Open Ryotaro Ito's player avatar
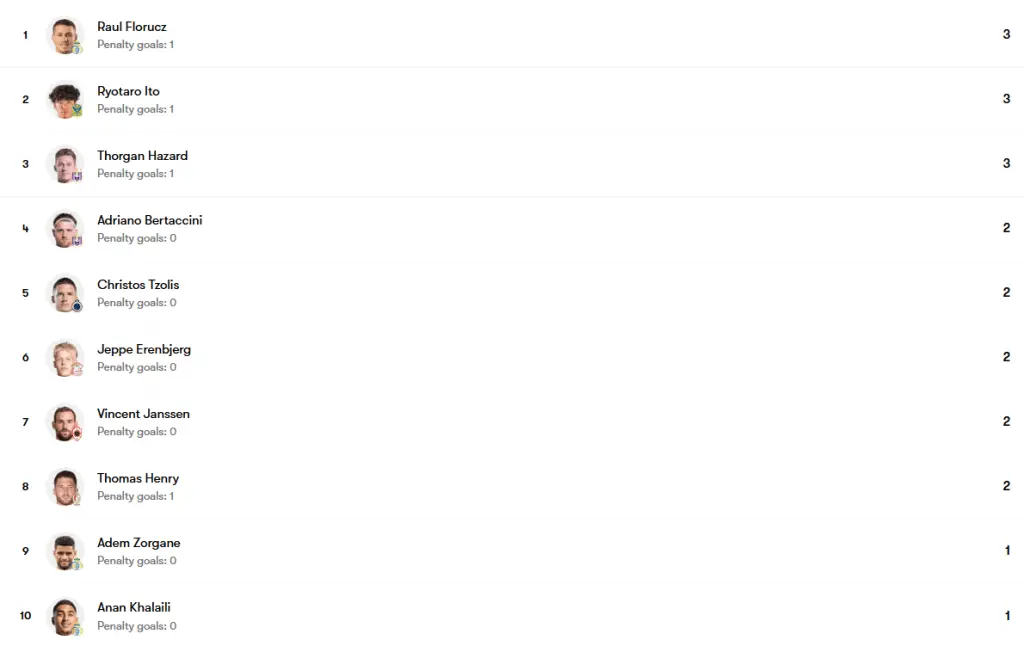 [65, 100]
